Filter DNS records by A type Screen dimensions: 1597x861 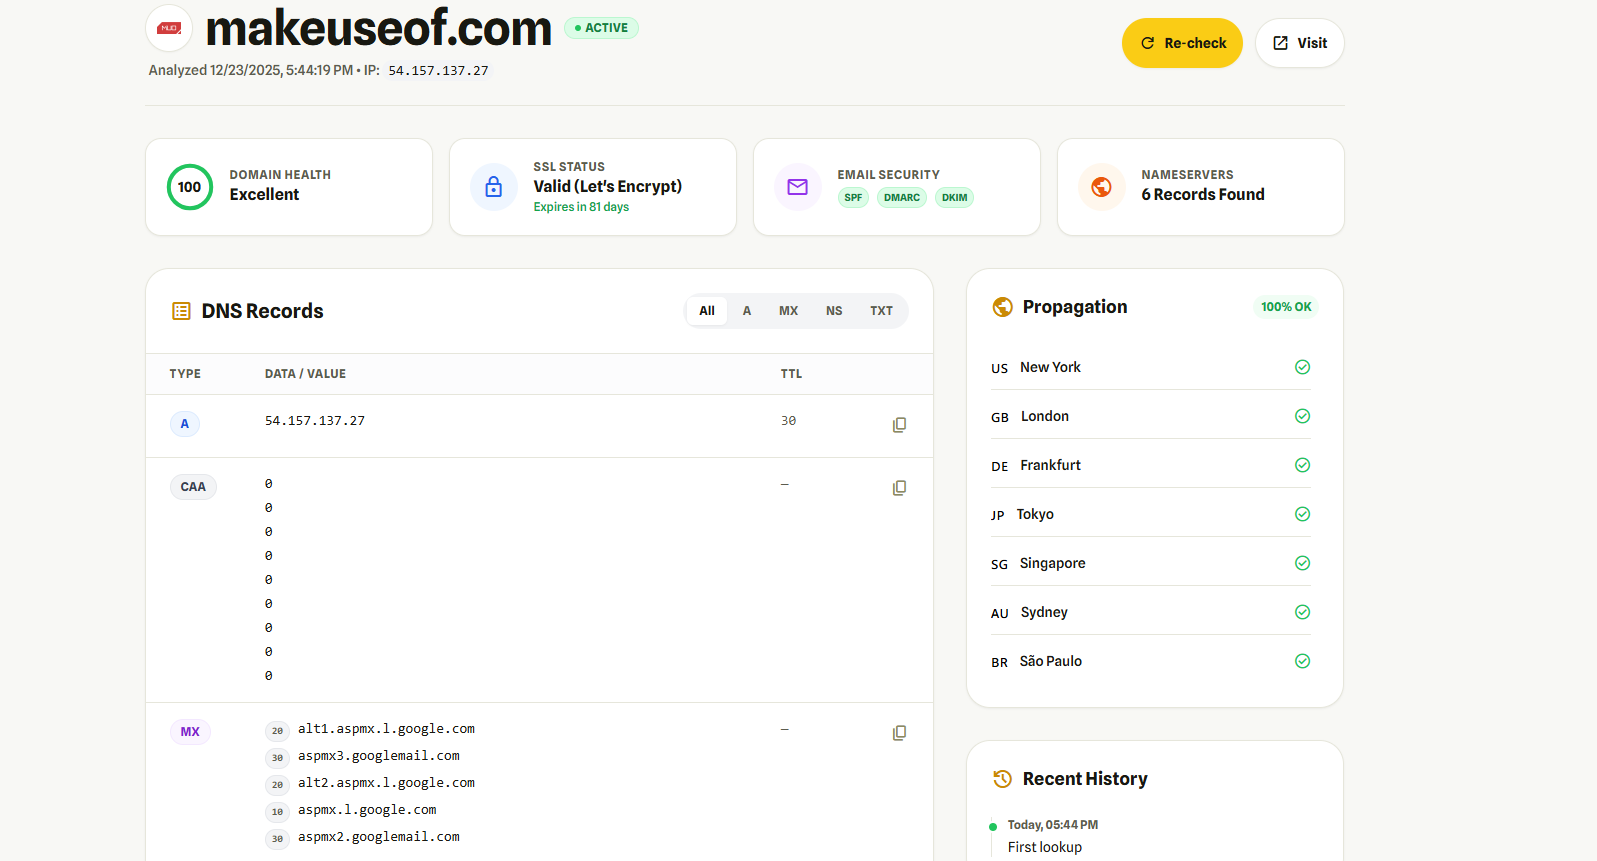tap(747, 311)
